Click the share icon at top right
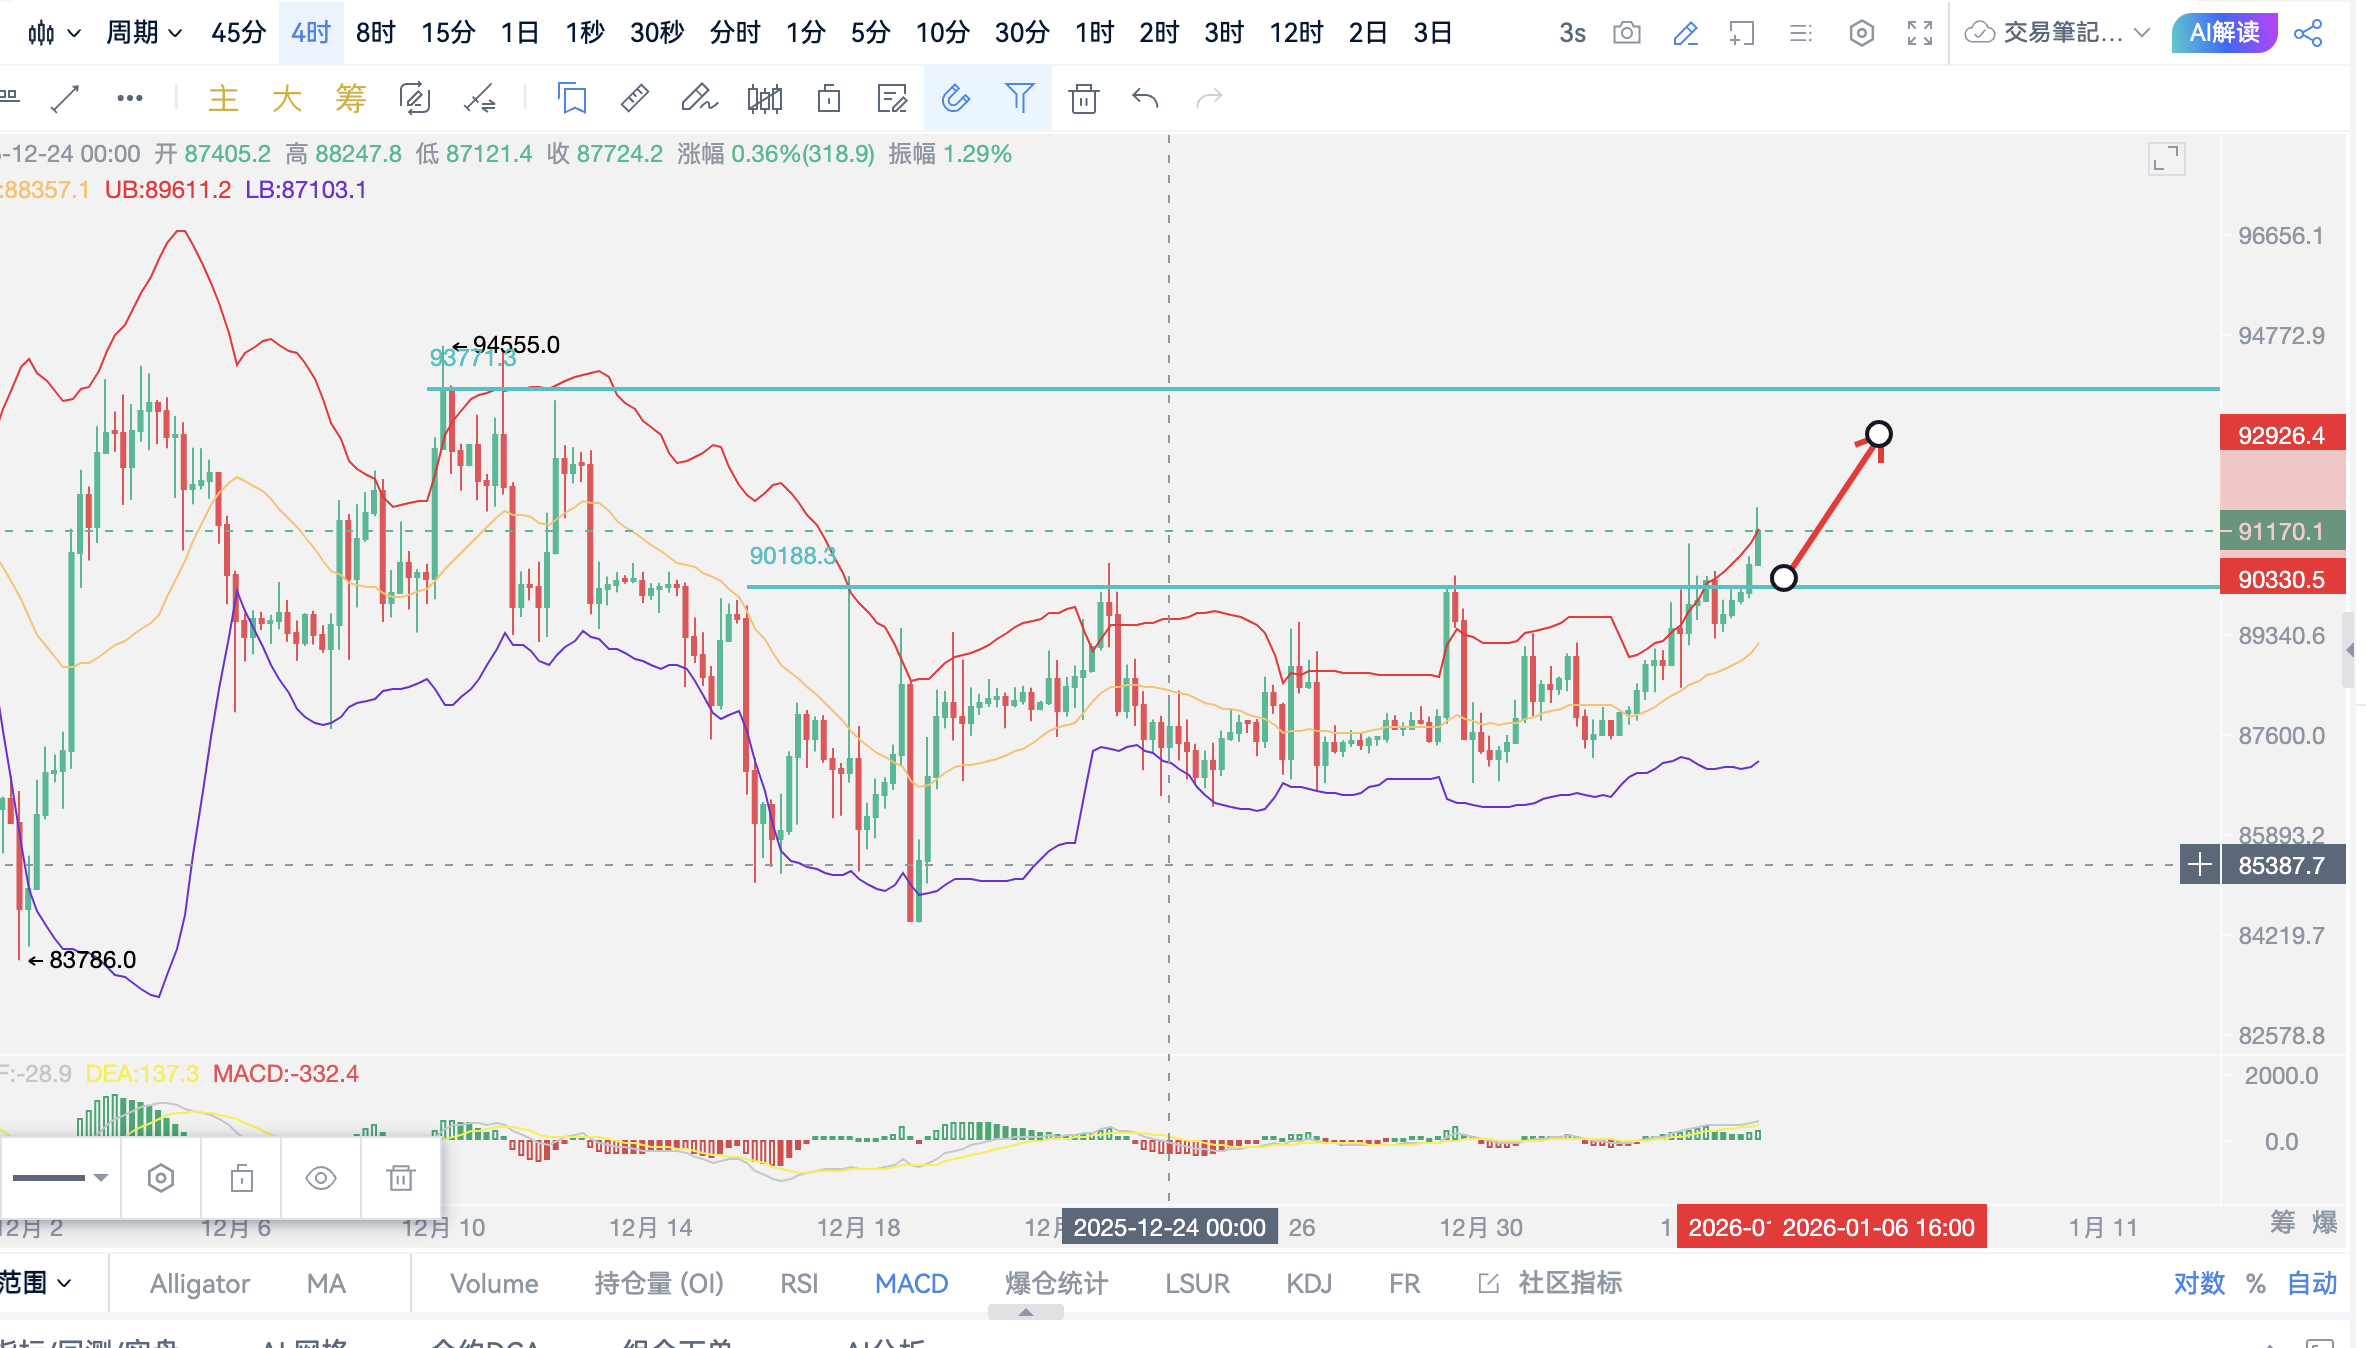2366x1348 pixels. pos(2309,33)
